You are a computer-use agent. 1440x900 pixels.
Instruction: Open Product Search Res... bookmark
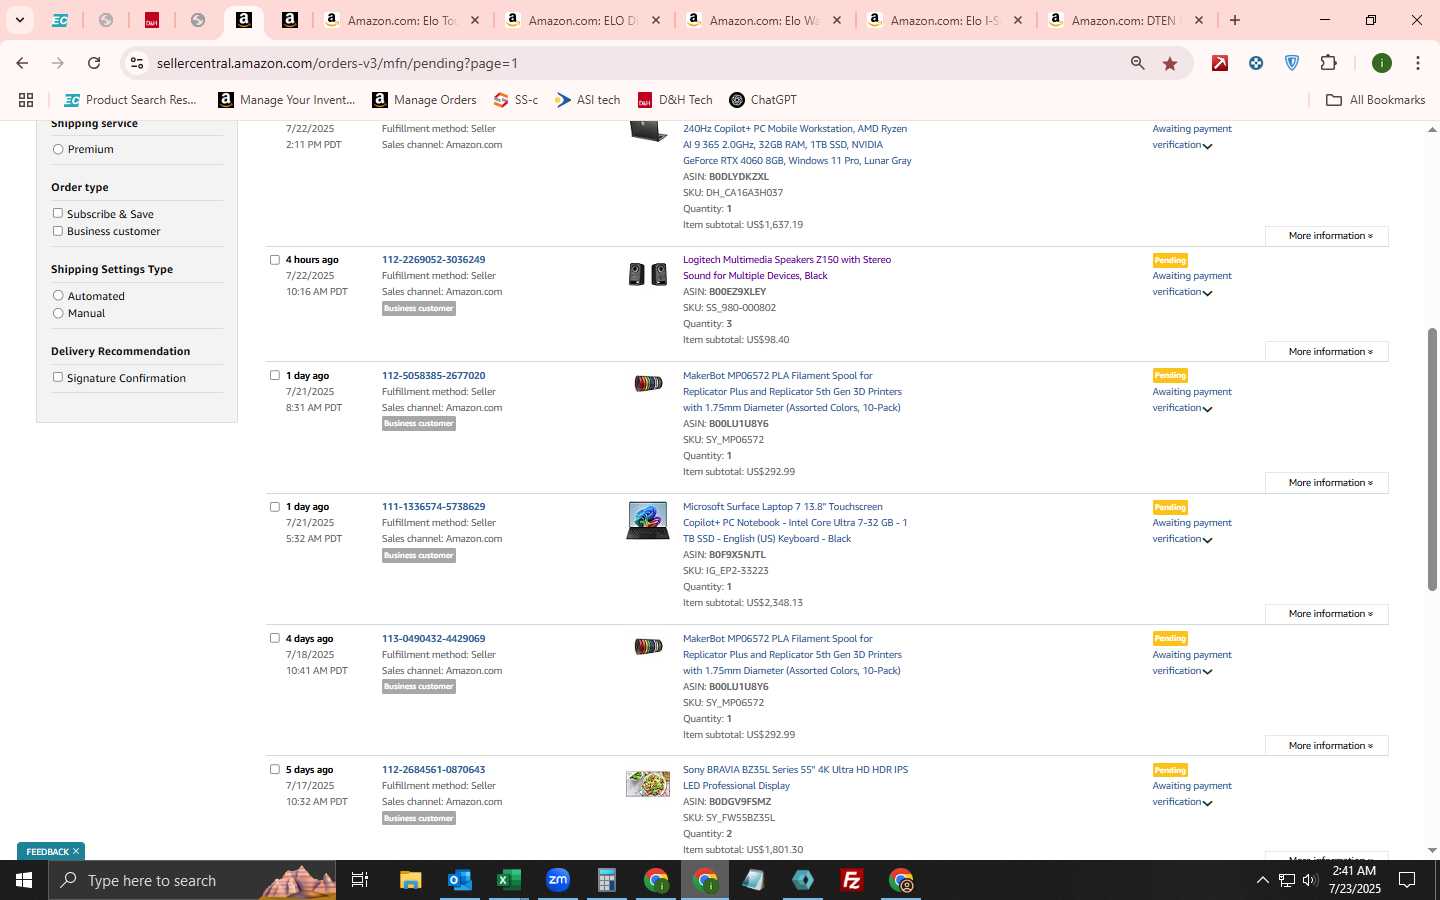[130, 100]
